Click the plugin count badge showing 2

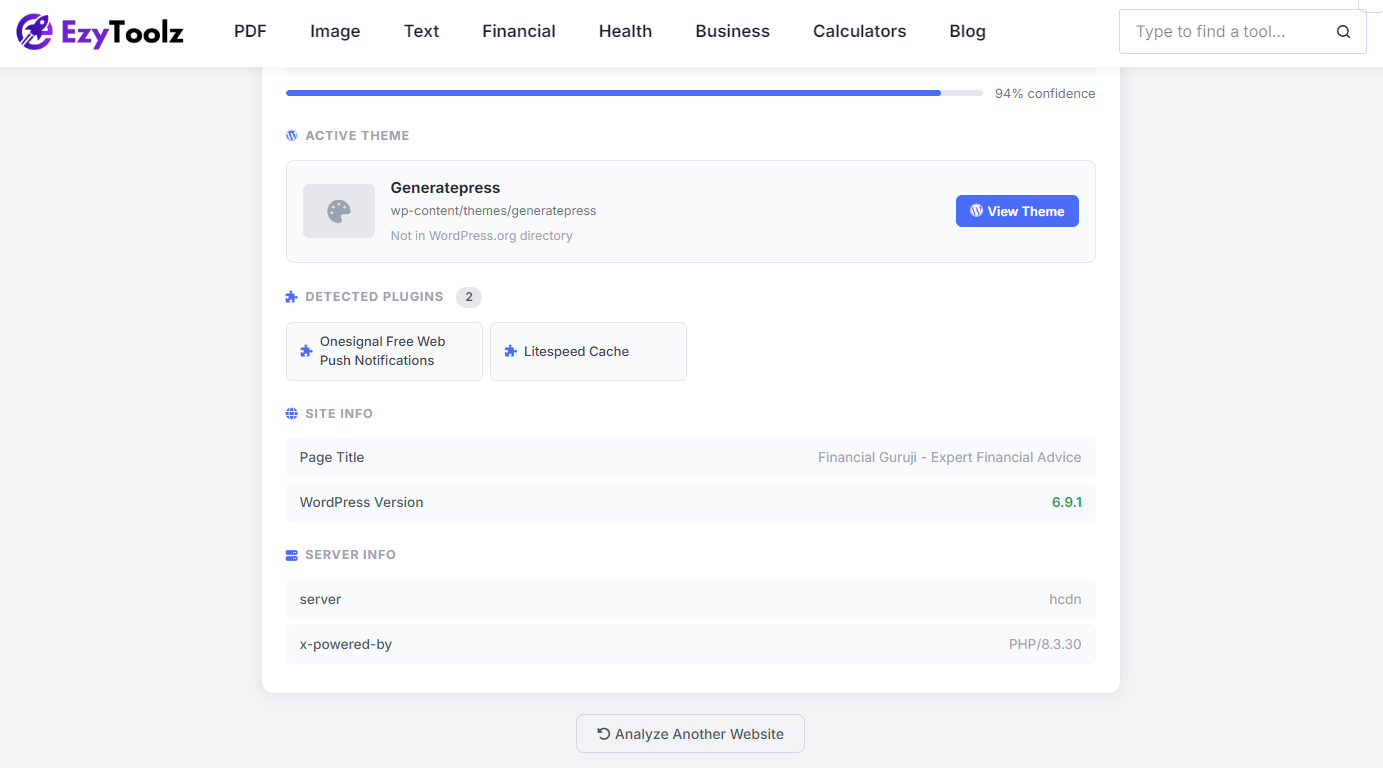(468, 296)
